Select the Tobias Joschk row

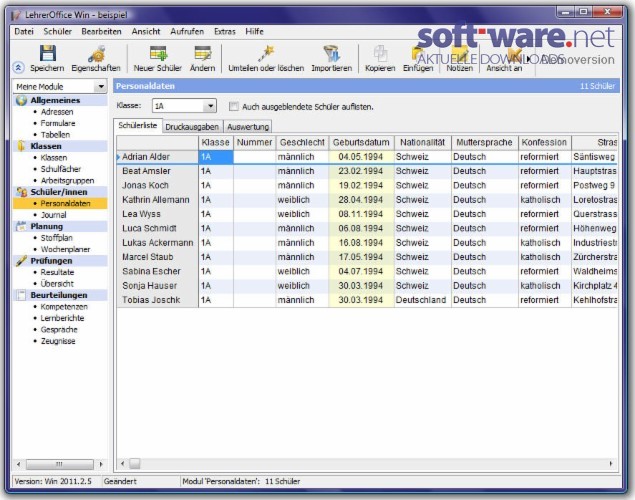367,300
